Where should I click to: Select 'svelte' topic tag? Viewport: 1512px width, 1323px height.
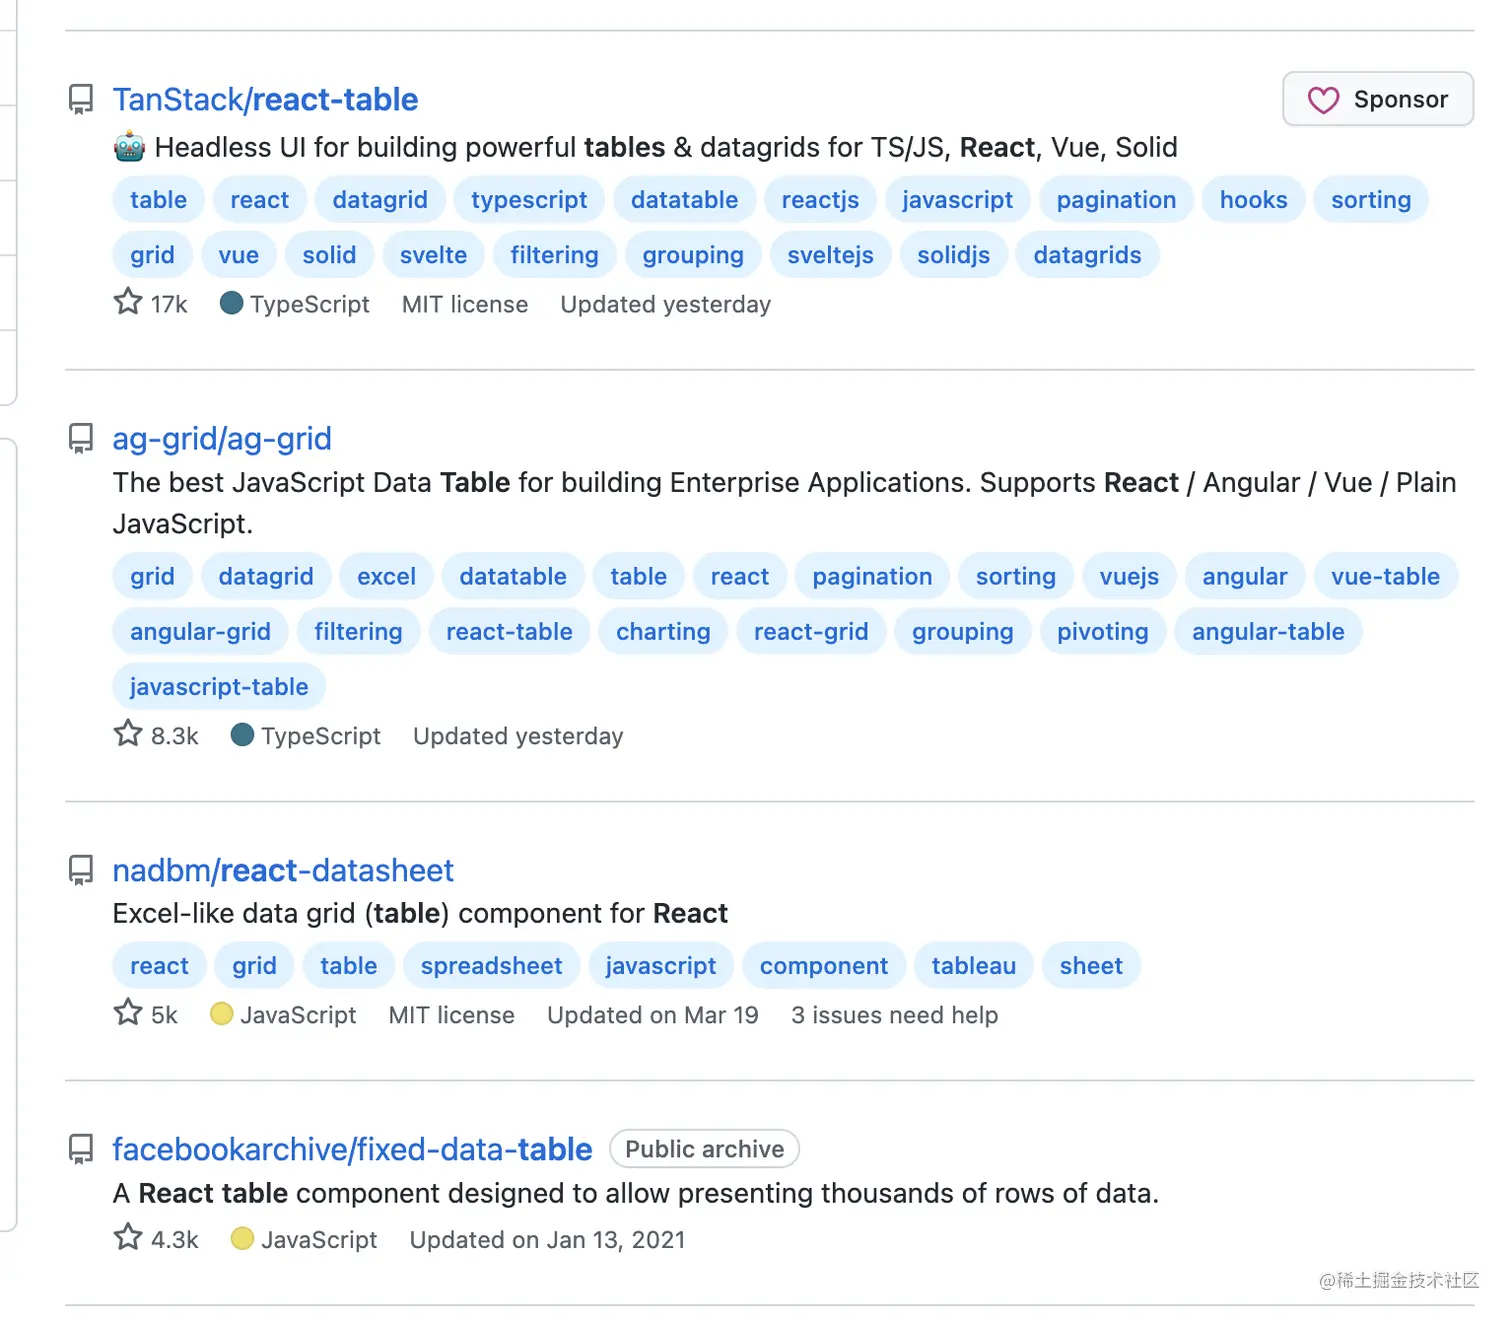[x=433, y=255]
